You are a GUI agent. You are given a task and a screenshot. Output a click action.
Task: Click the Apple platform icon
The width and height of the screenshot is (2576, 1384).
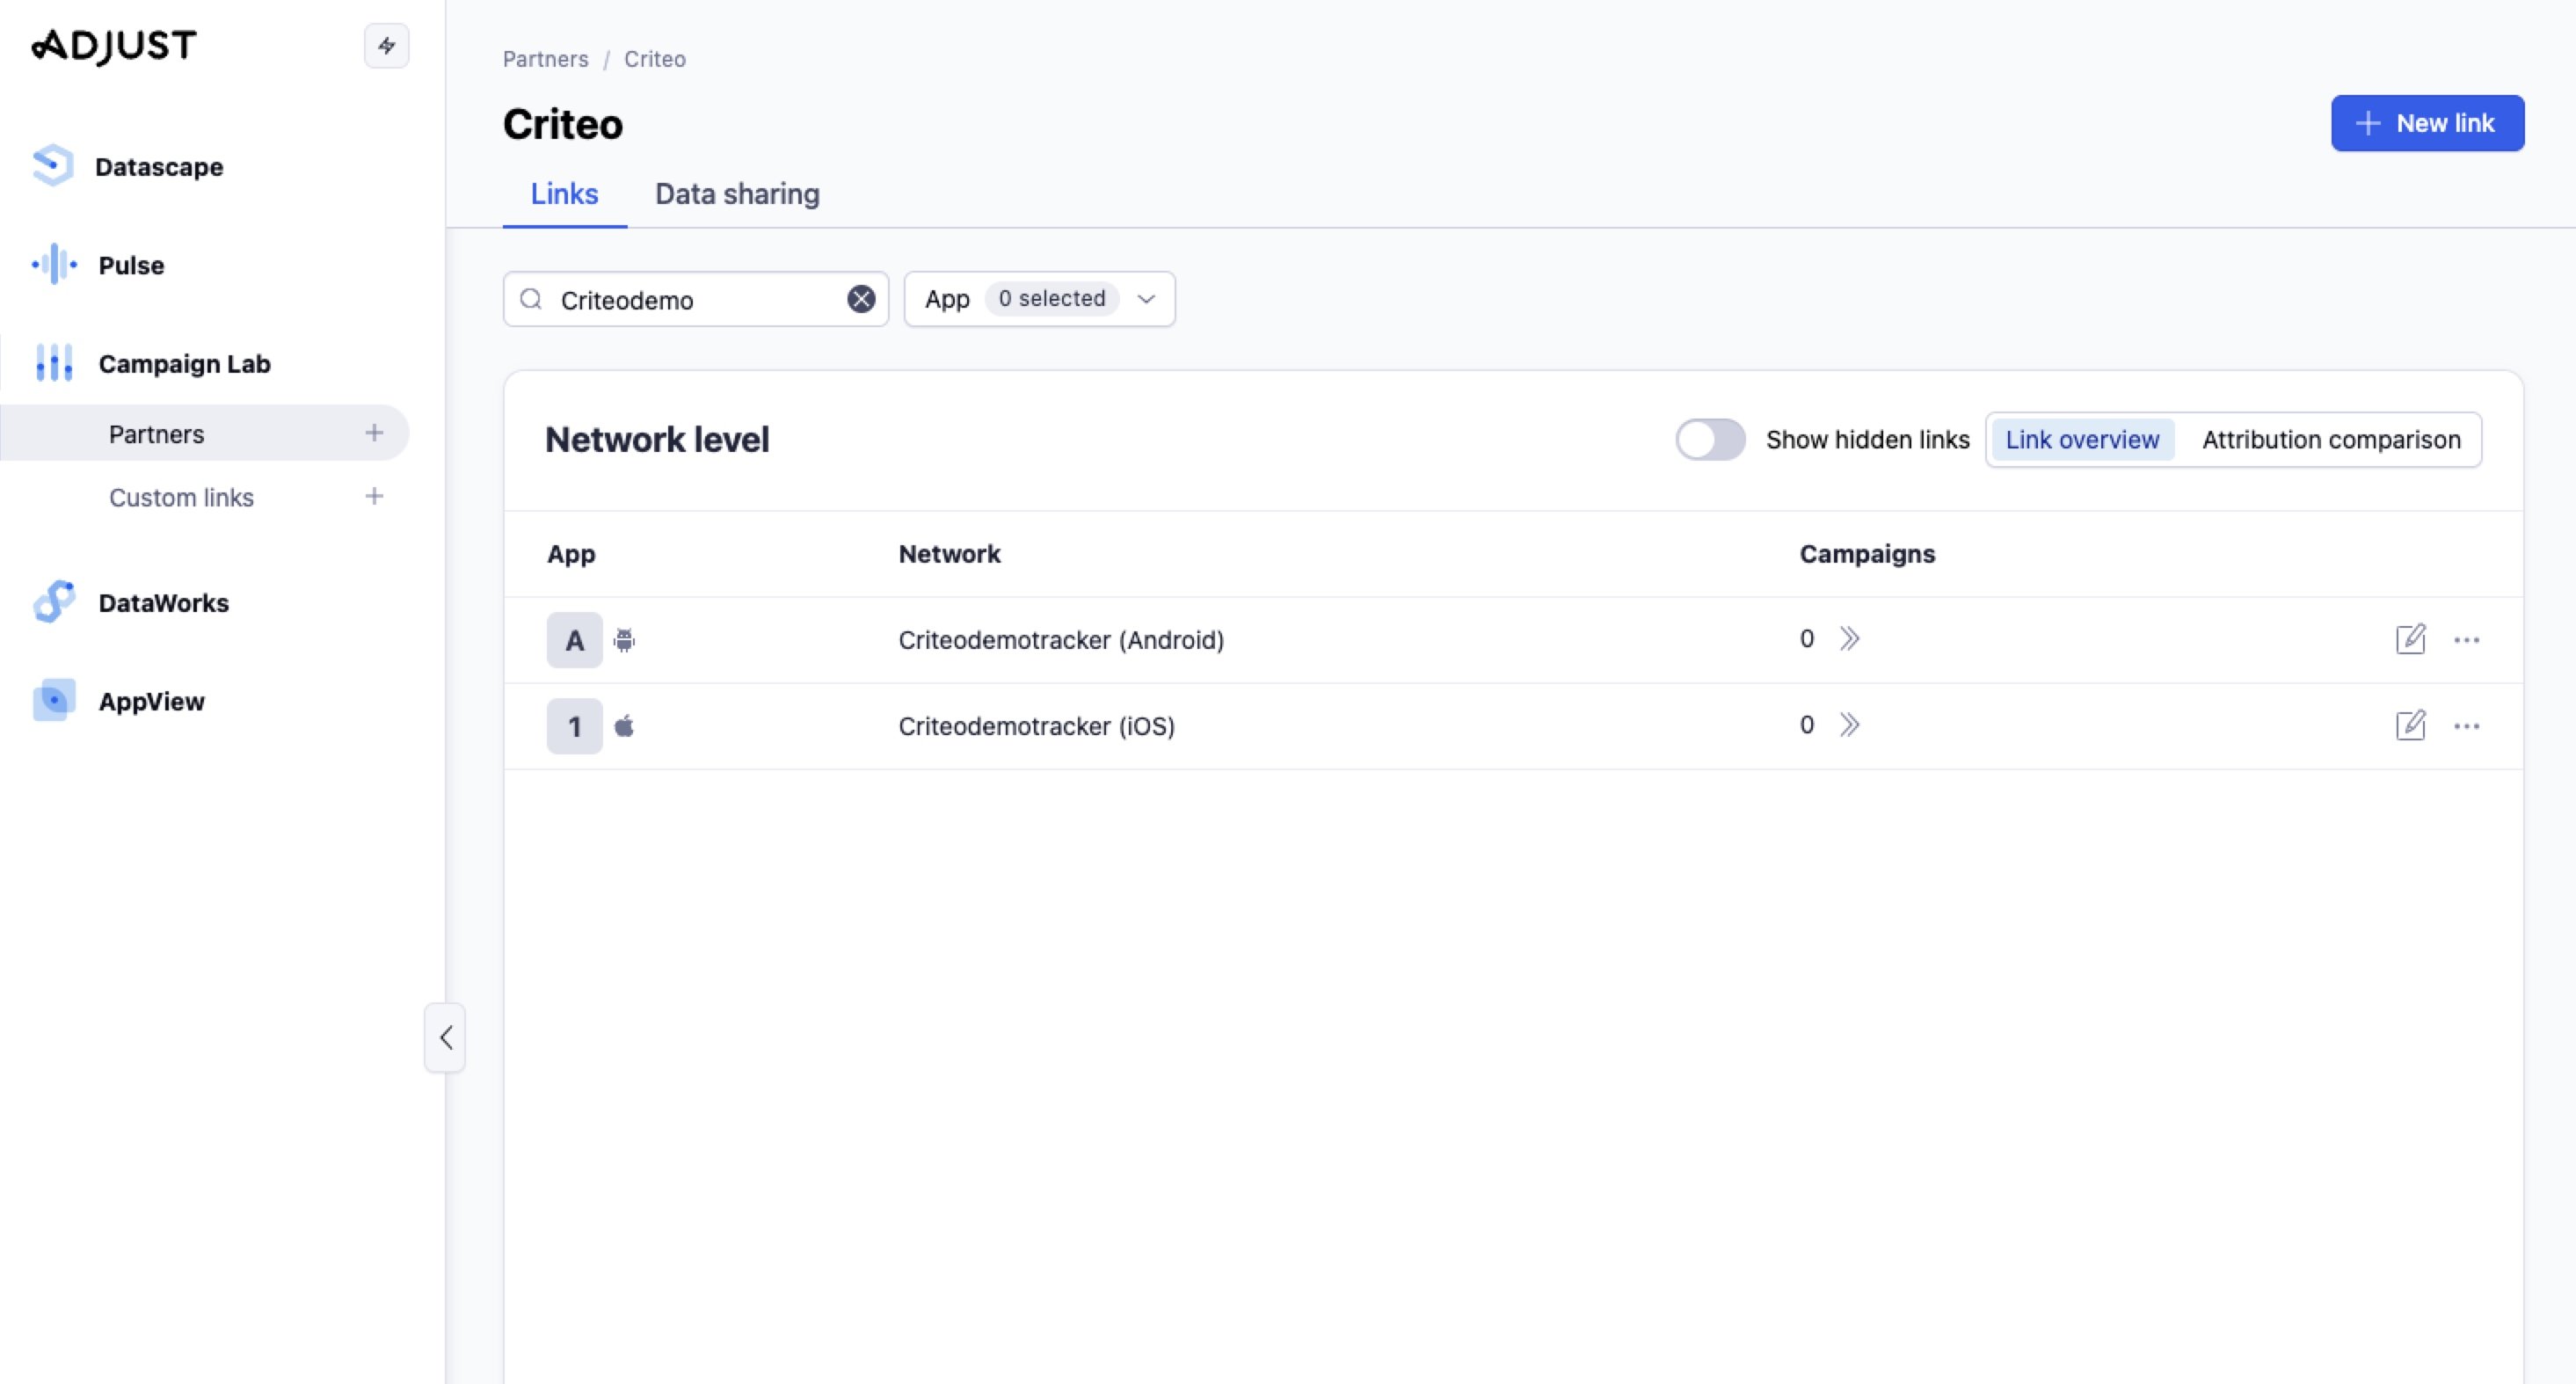coord(624,726)
